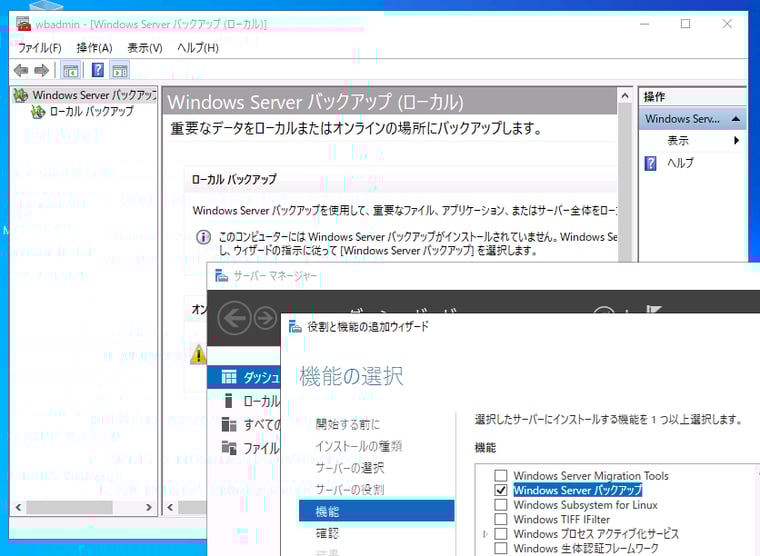Image resolution: width=760 pixels, height=556 pixels.
Task: Click the ローカル バックアップ section heading
Action: [234, 179]
